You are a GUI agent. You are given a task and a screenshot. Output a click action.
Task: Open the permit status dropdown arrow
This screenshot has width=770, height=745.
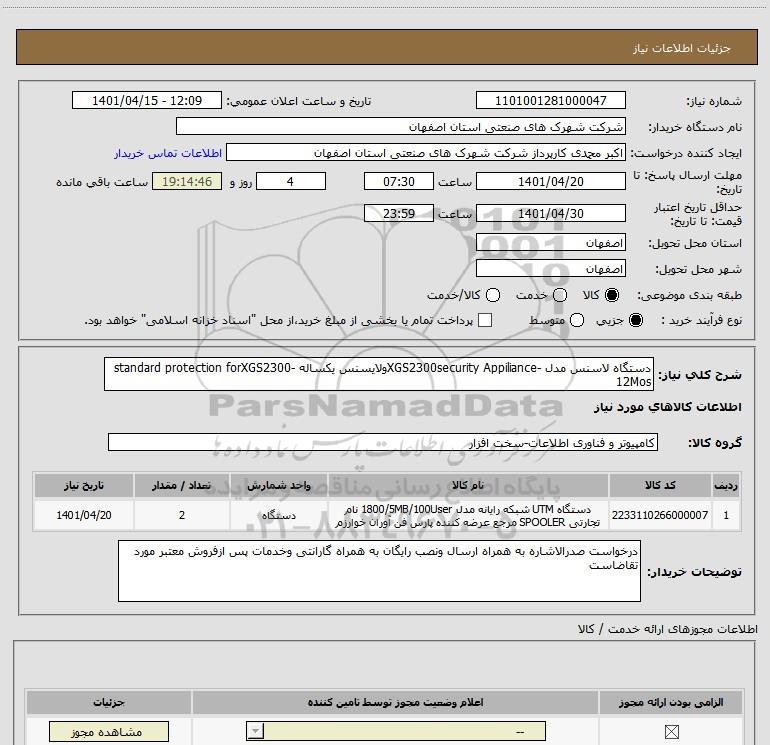click(255, 731)
